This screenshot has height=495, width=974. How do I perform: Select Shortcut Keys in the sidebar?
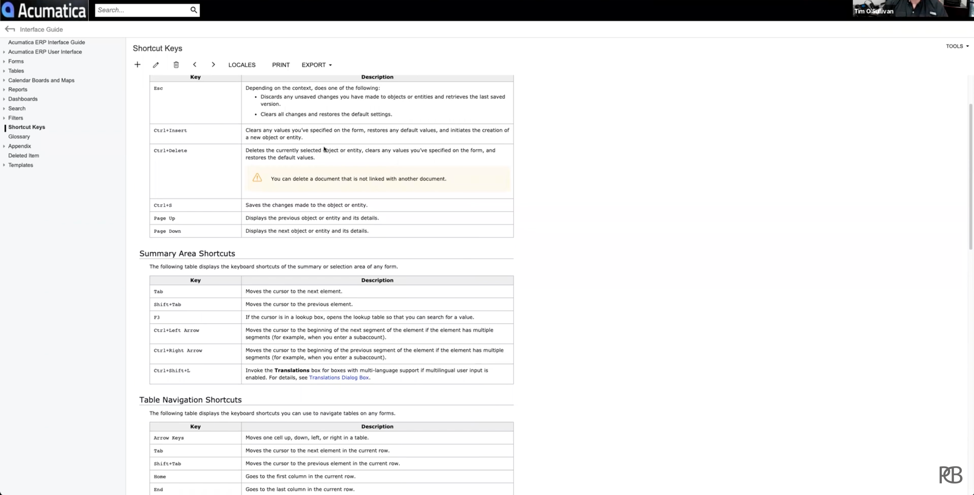point(27,127)
